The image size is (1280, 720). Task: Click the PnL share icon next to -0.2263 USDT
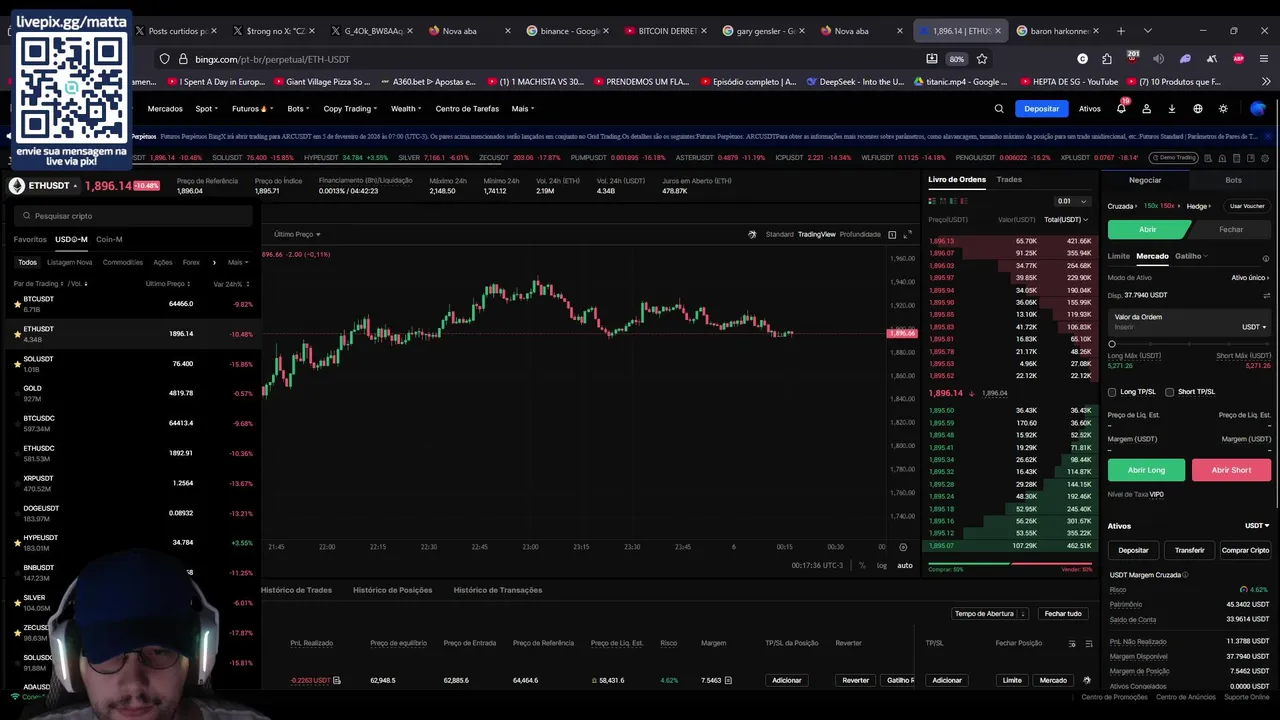click(337, 680)
